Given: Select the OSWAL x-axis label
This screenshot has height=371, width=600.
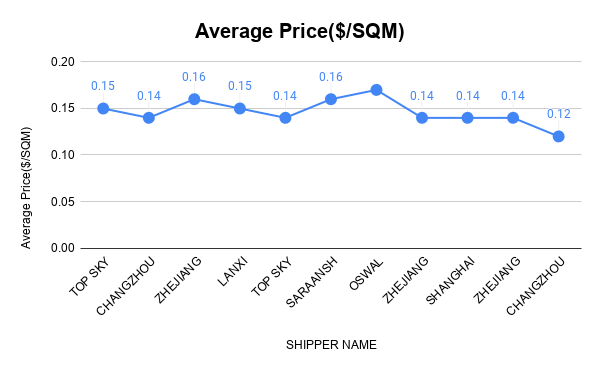Looking at the screenshot, I should point(366,275).
